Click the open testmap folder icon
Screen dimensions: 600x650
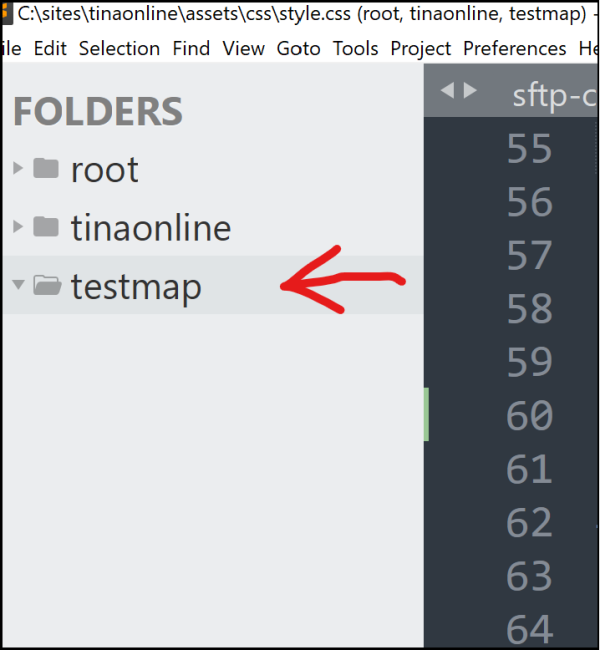(46, 286)
